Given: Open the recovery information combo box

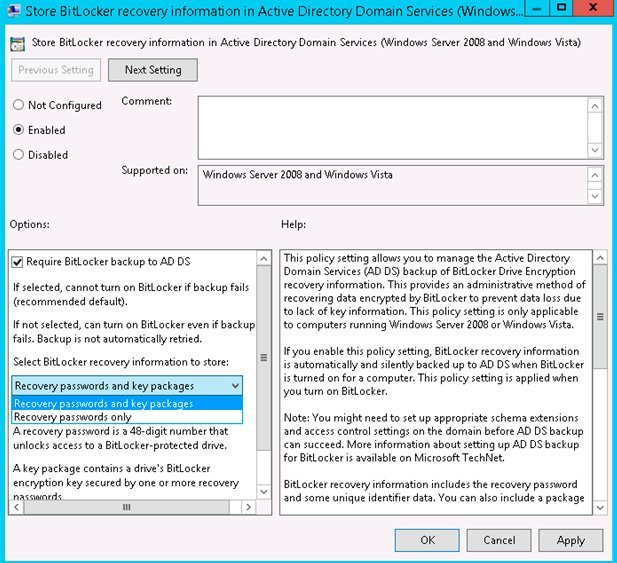Looking at the screenshot, I should coord(127,386).
